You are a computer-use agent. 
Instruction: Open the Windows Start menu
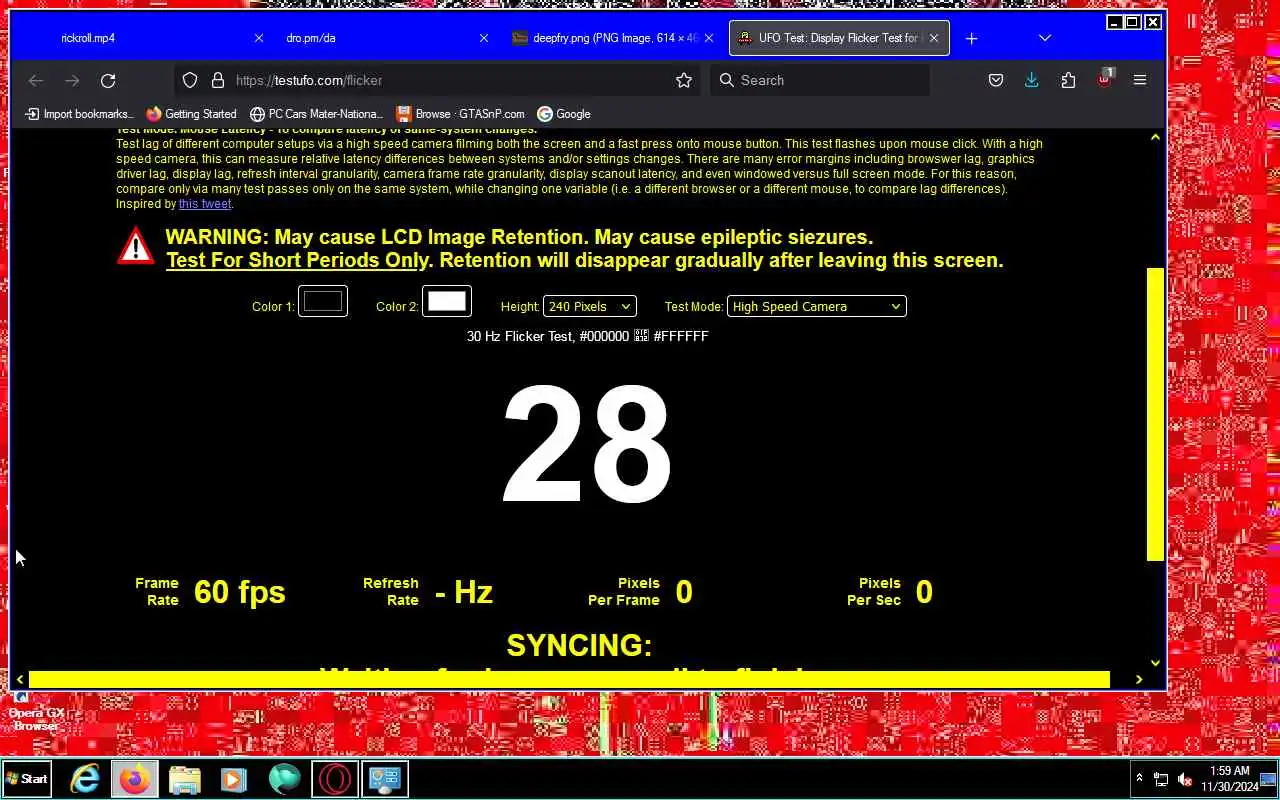tap(27, 778)
